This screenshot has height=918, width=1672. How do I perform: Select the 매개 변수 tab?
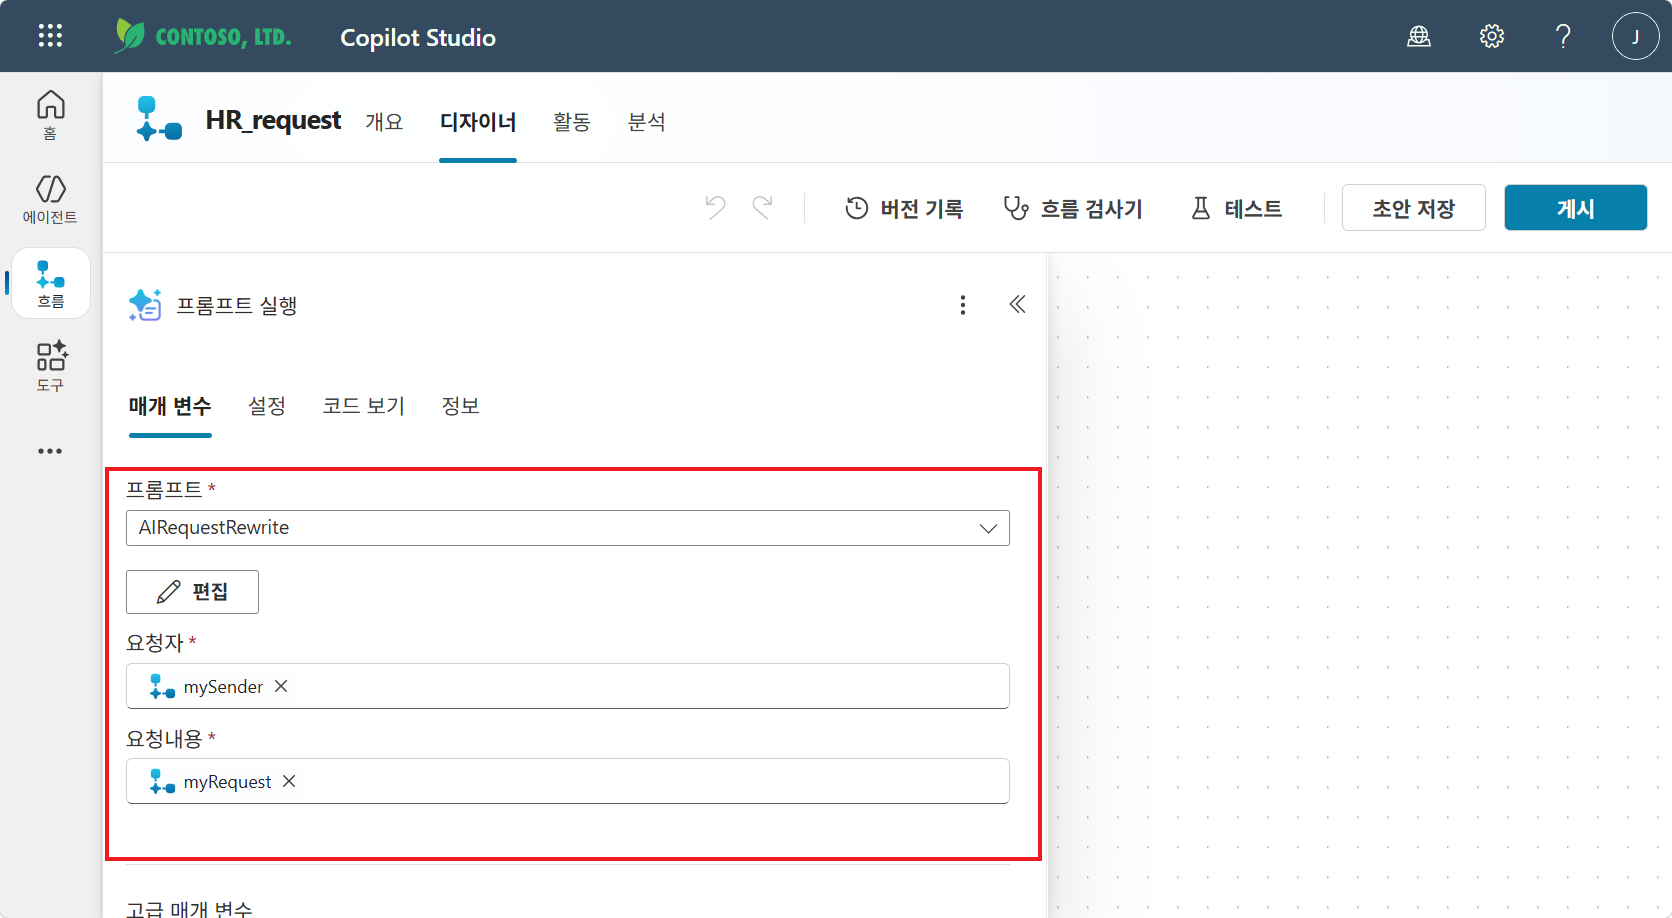170,406
